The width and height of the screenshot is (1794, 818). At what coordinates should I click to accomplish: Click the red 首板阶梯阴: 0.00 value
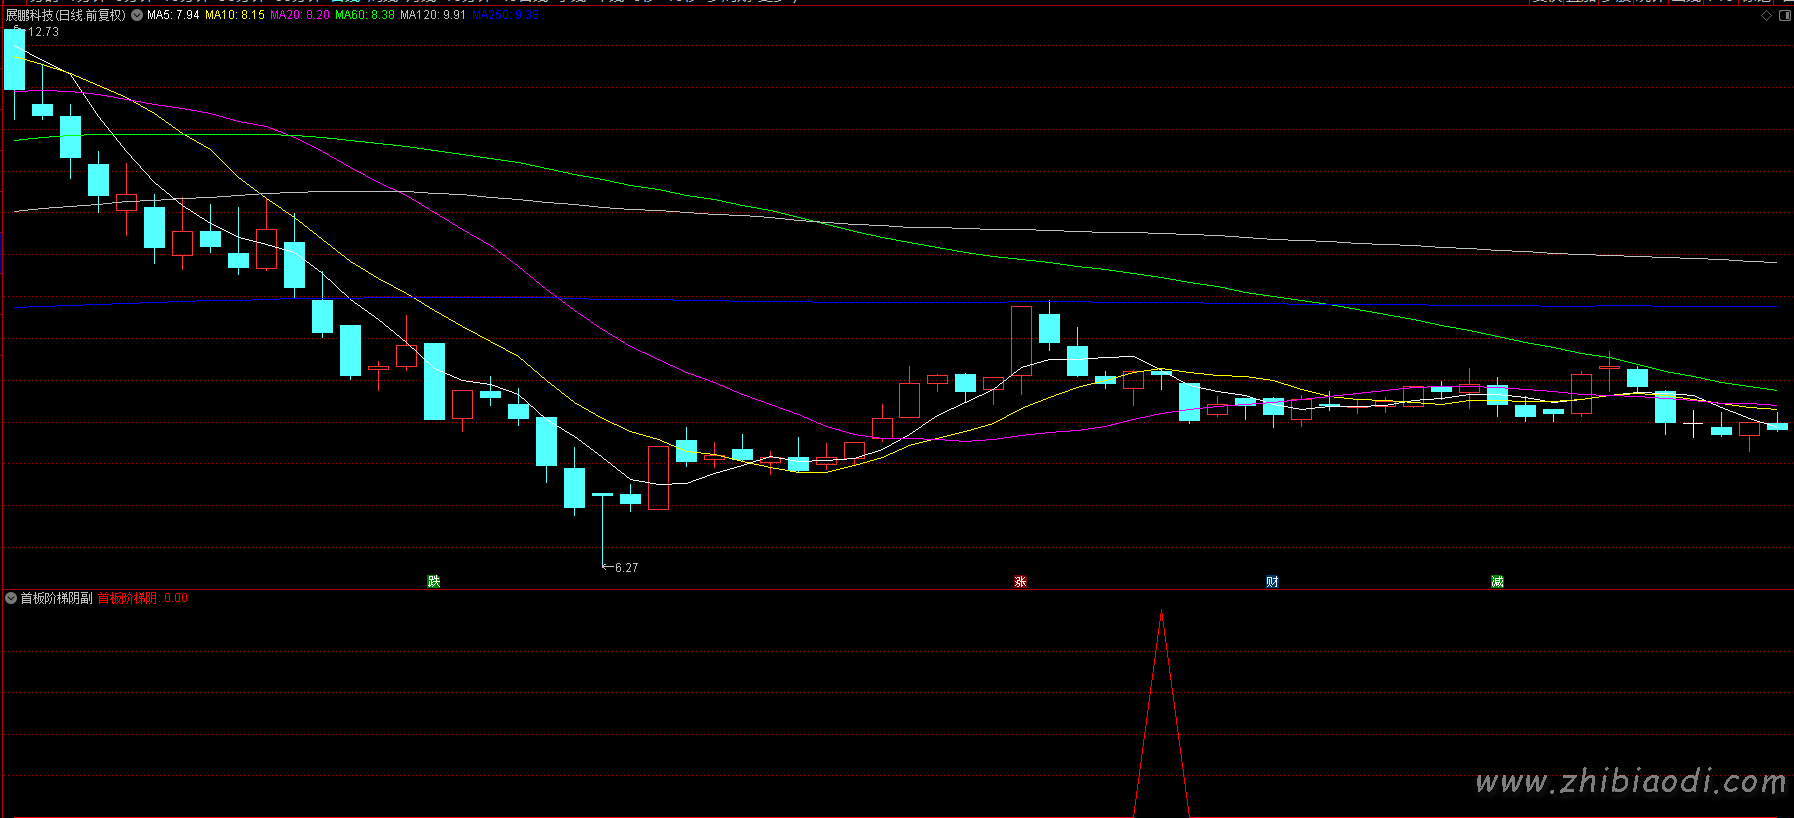click(x=143, y=598)
